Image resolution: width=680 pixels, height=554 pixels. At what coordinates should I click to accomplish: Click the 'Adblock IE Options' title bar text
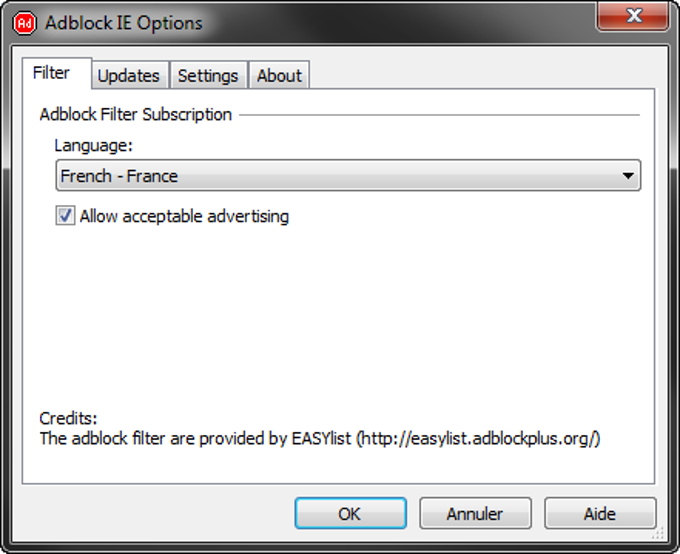(x=124, y=23)
